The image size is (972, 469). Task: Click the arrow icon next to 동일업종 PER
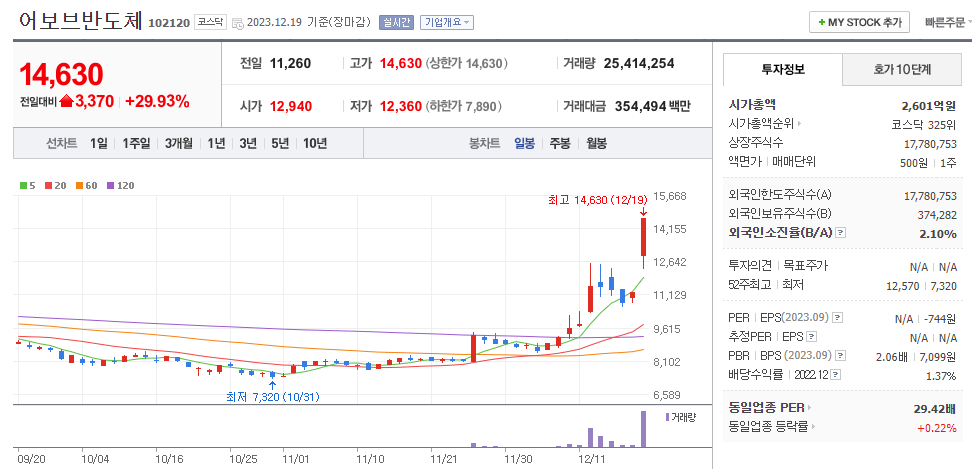point(809,408)
